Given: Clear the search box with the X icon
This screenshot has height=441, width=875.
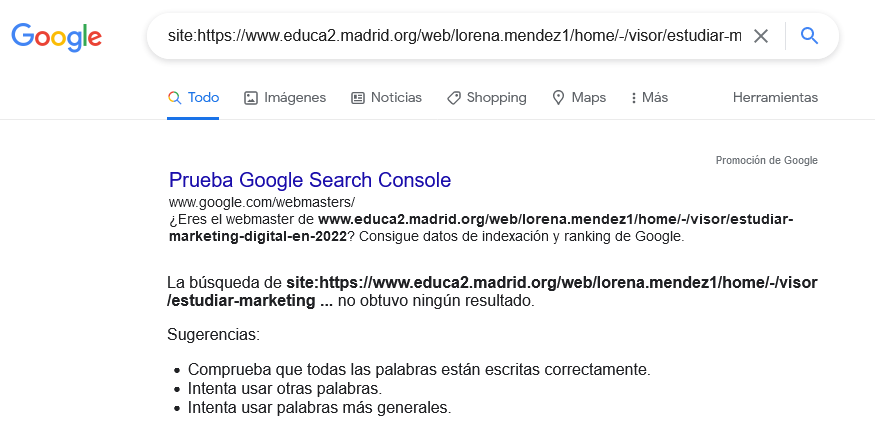Looking at the screenshot, I should point(761,37).
